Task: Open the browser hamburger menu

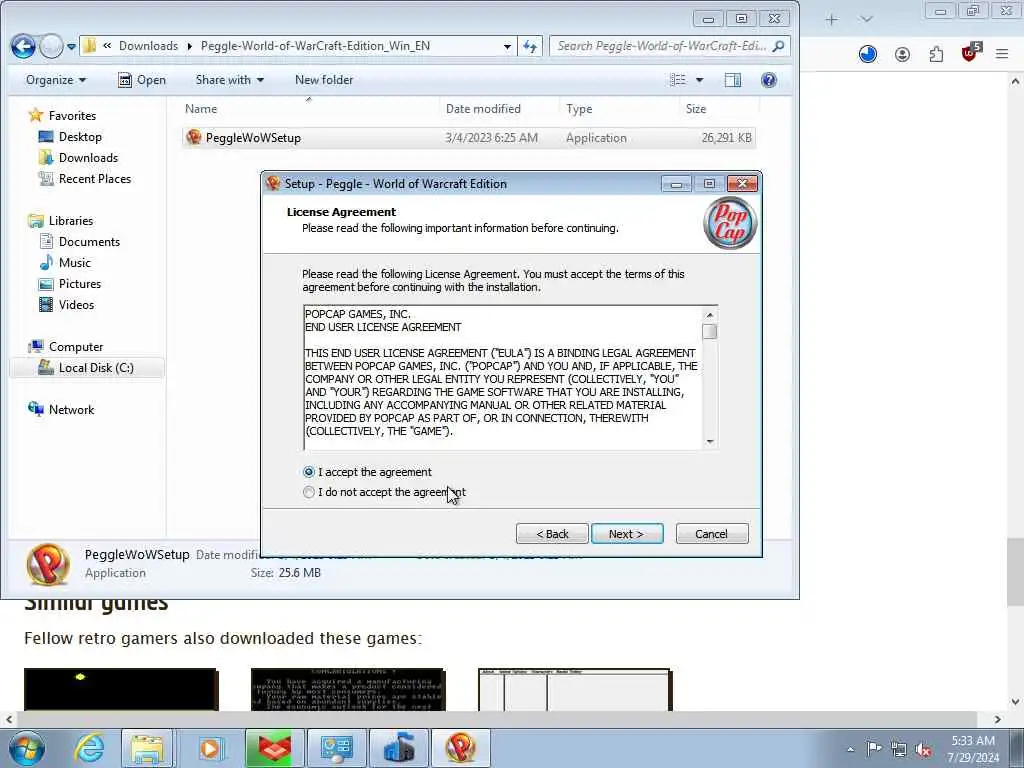Action: point(1002,55)
